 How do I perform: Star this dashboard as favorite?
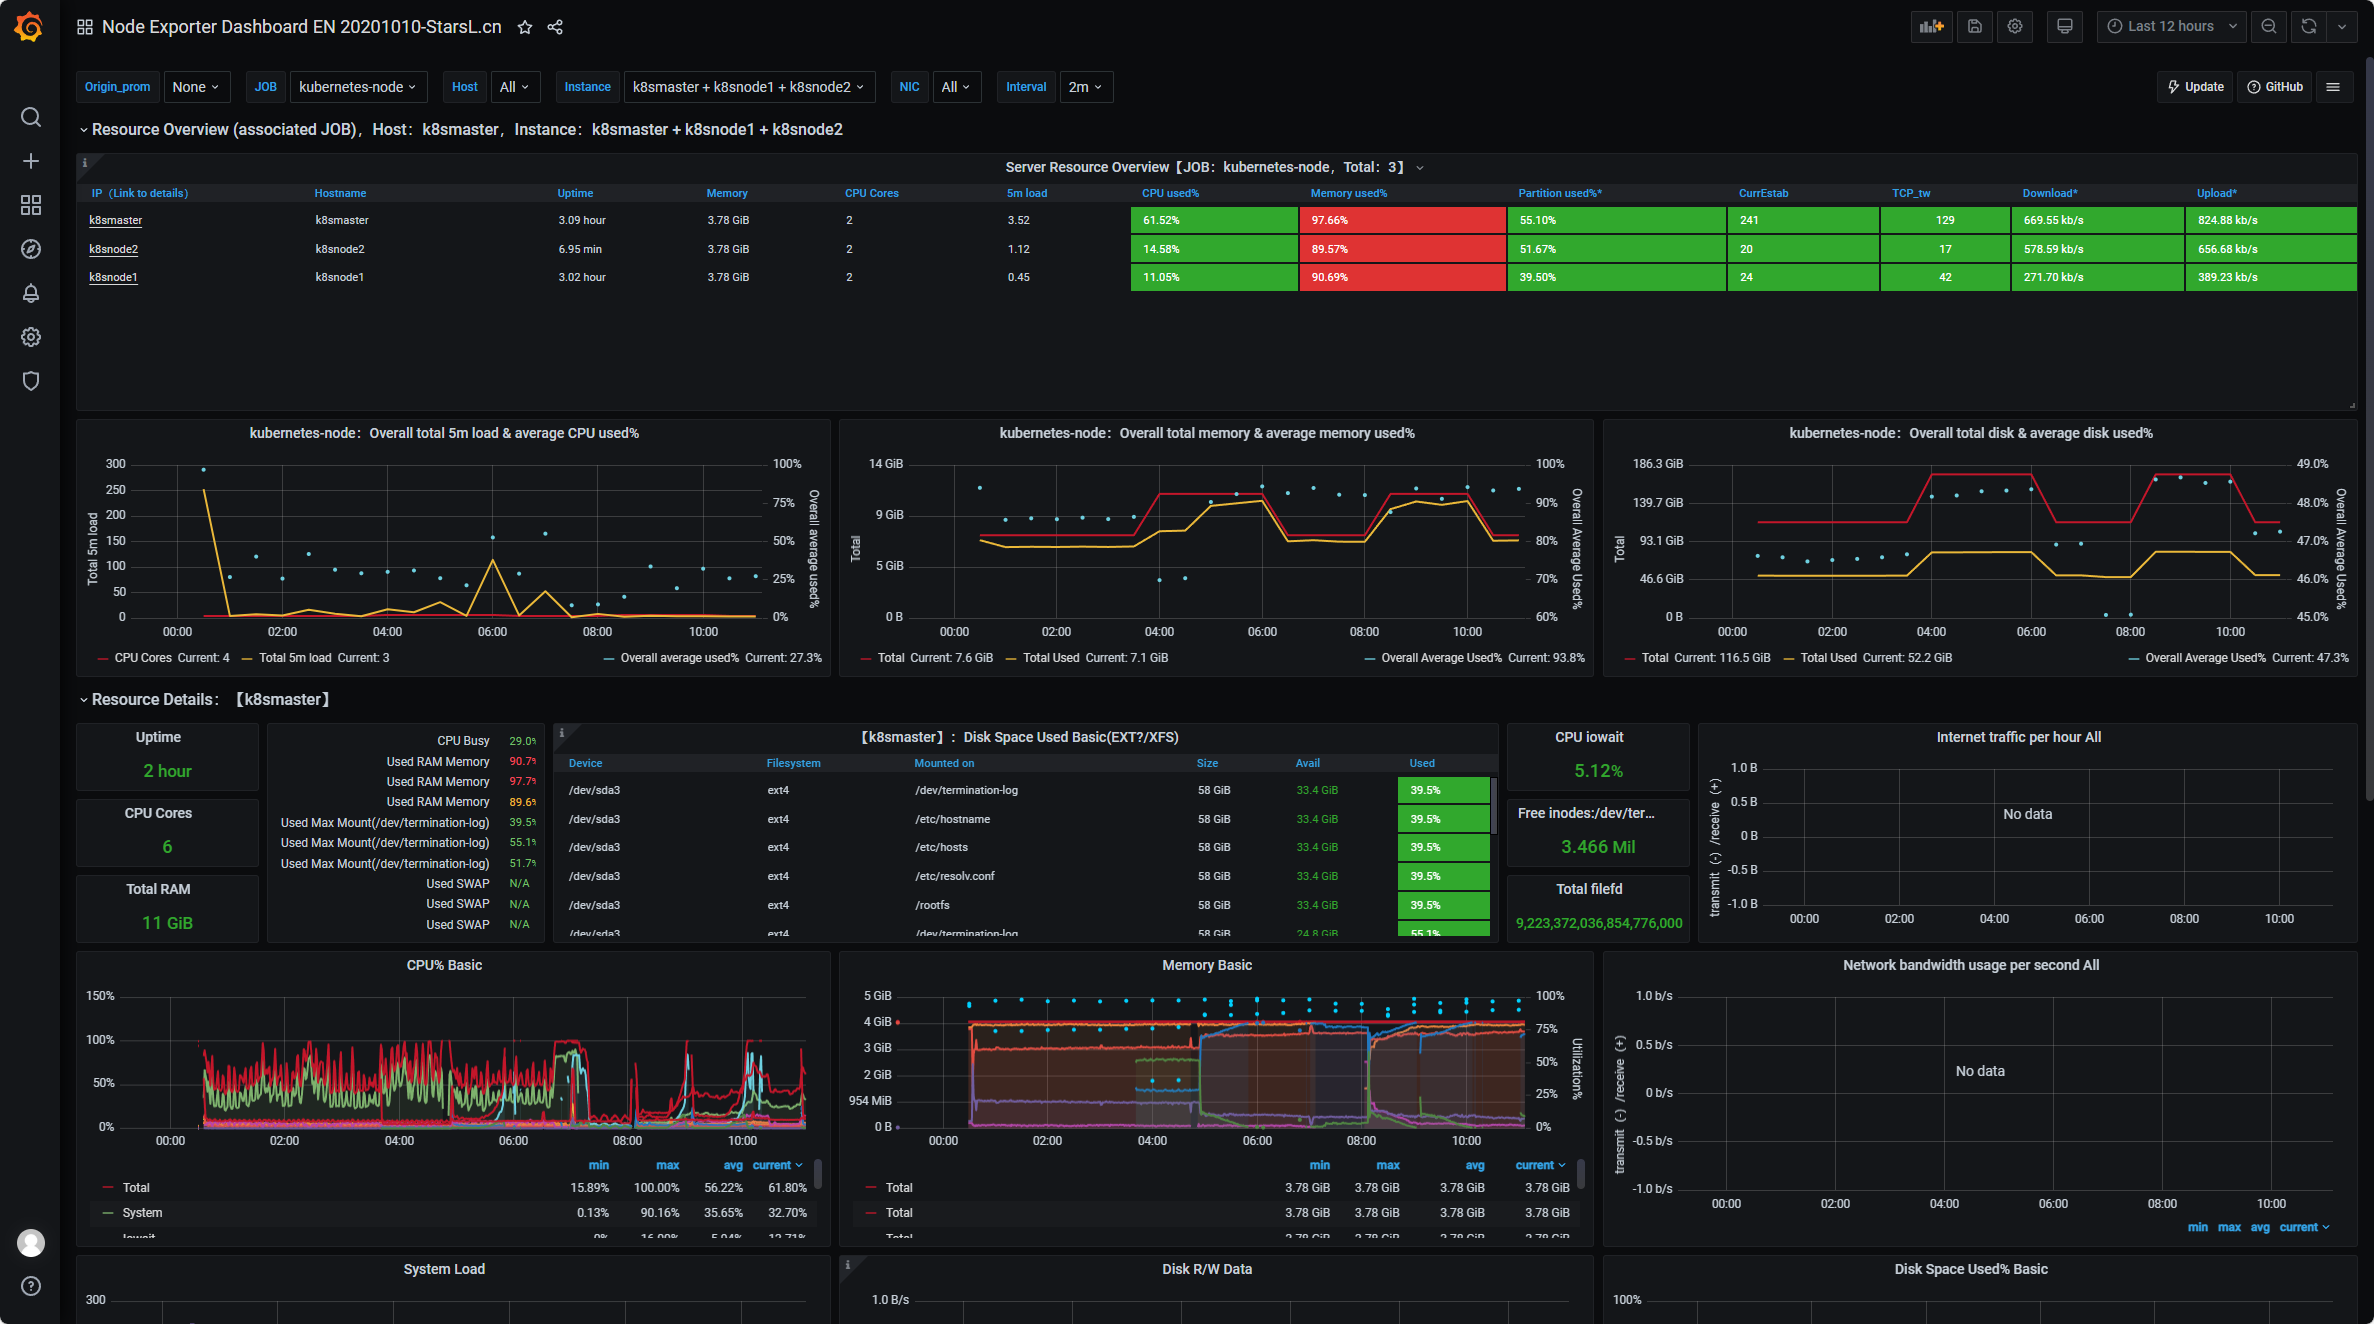(x=525, y=27)
